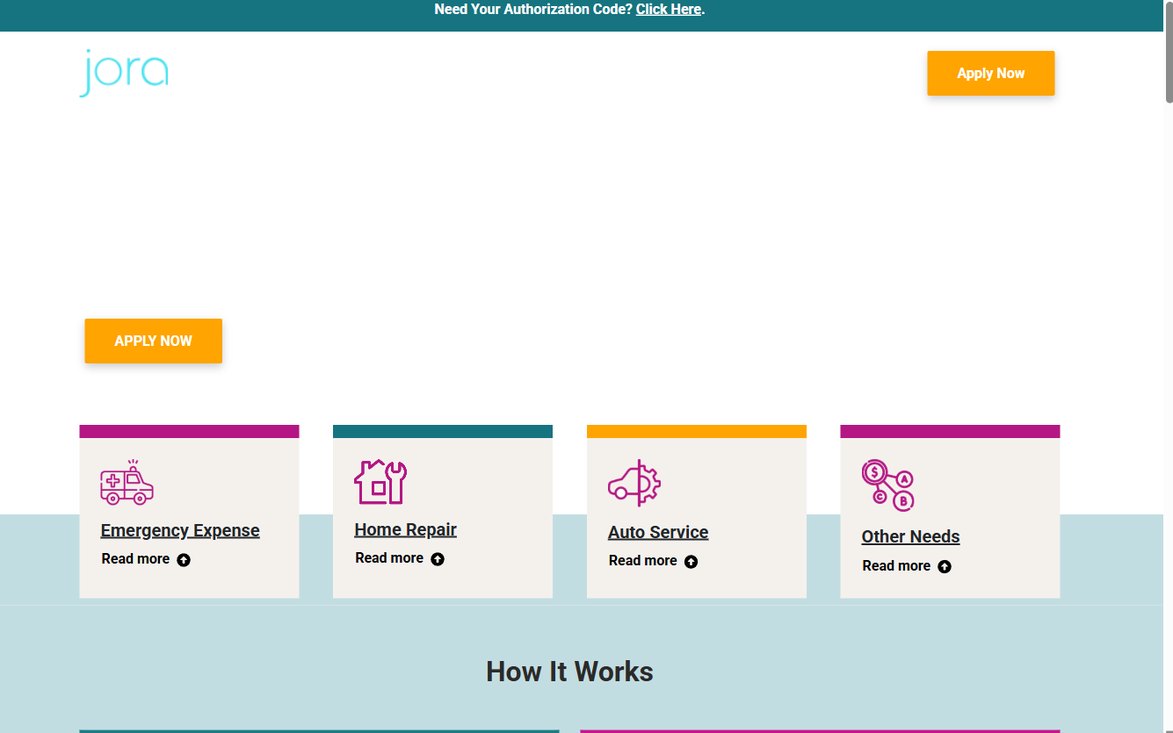
Task: Open the Auto Service heading link
Action: pyautogui.click(x=658, y=532)
